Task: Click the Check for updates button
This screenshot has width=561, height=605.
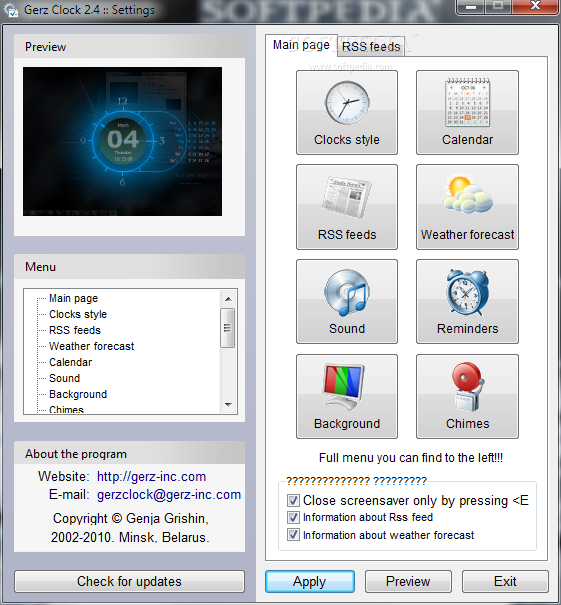Action: tap(129, 581)
